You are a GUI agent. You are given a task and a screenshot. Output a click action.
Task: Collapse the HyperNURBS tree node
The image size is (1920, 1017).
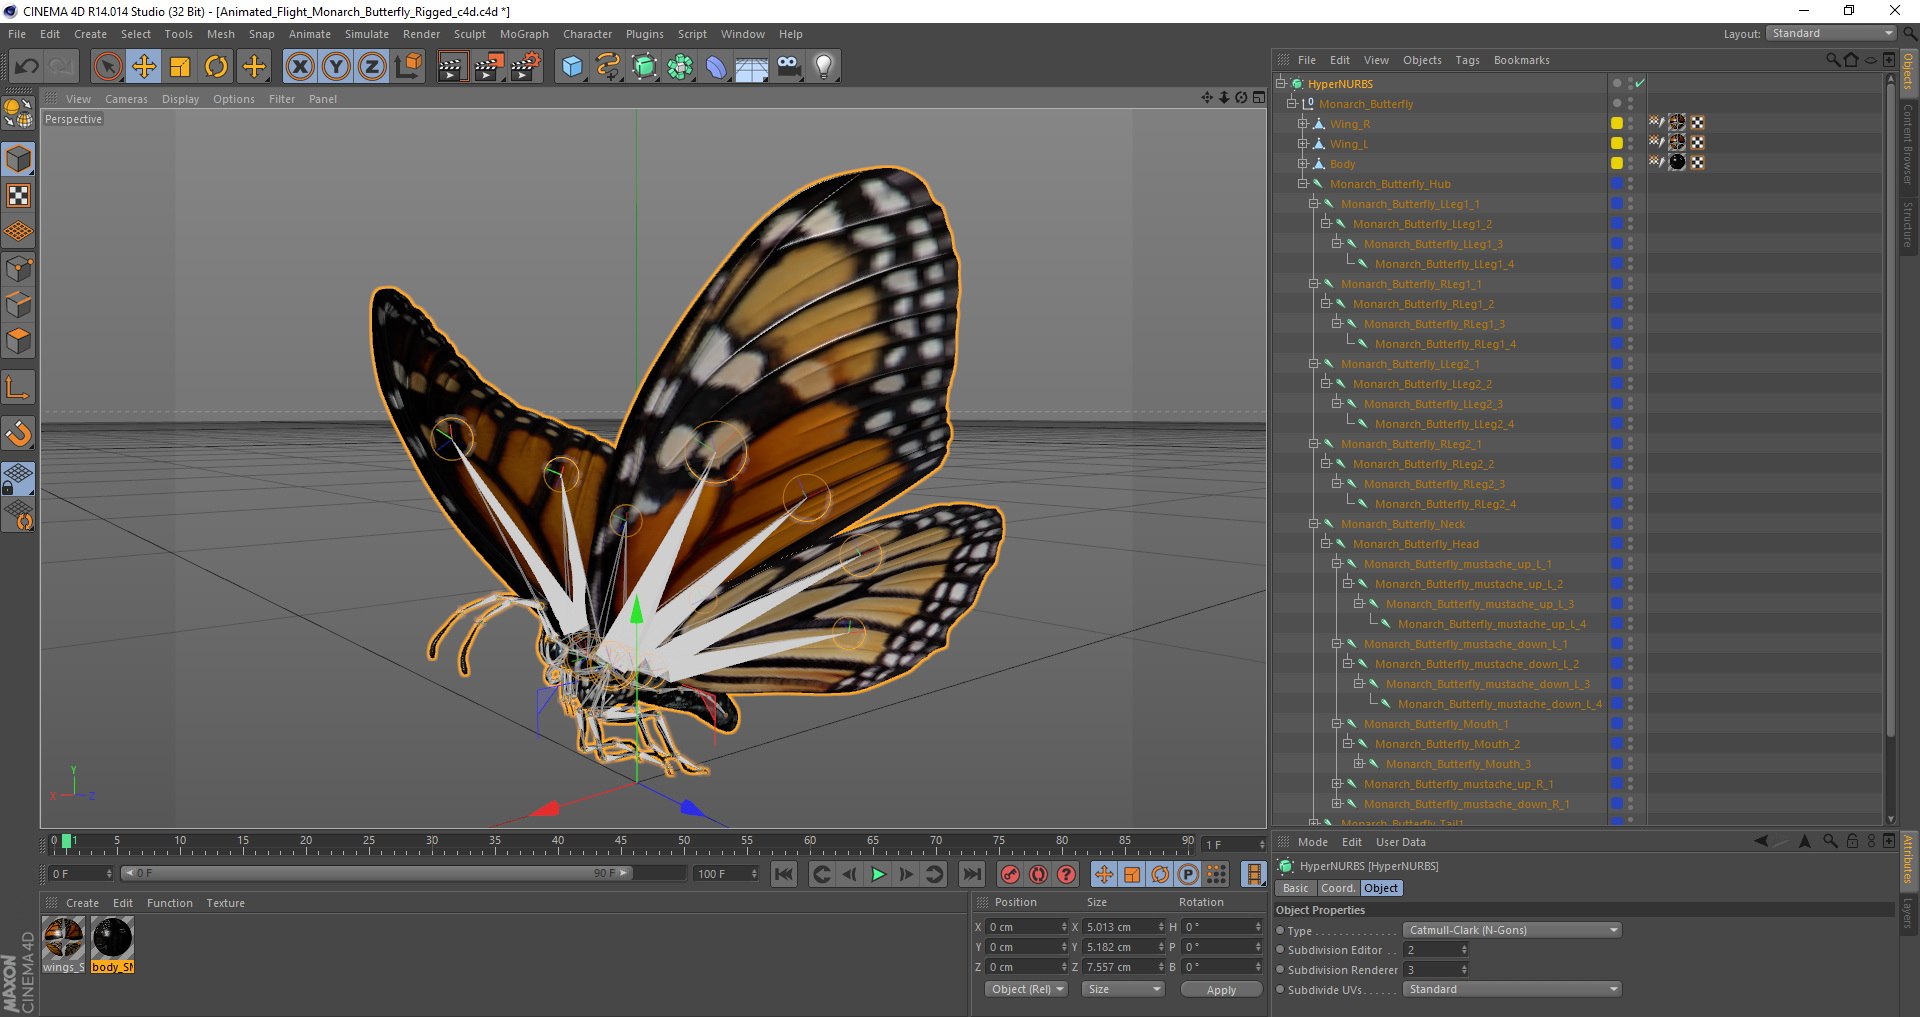1280,83
